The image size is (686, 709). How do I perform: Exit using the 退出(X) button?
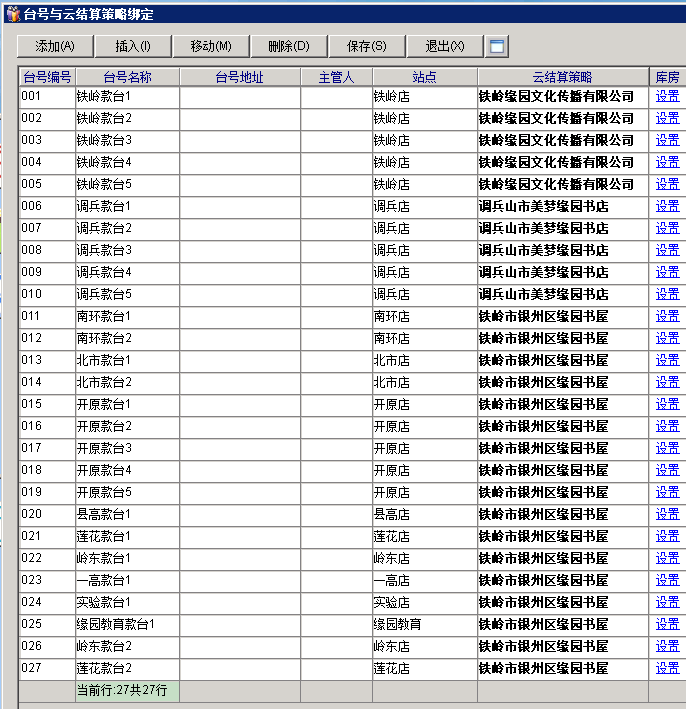444,46
